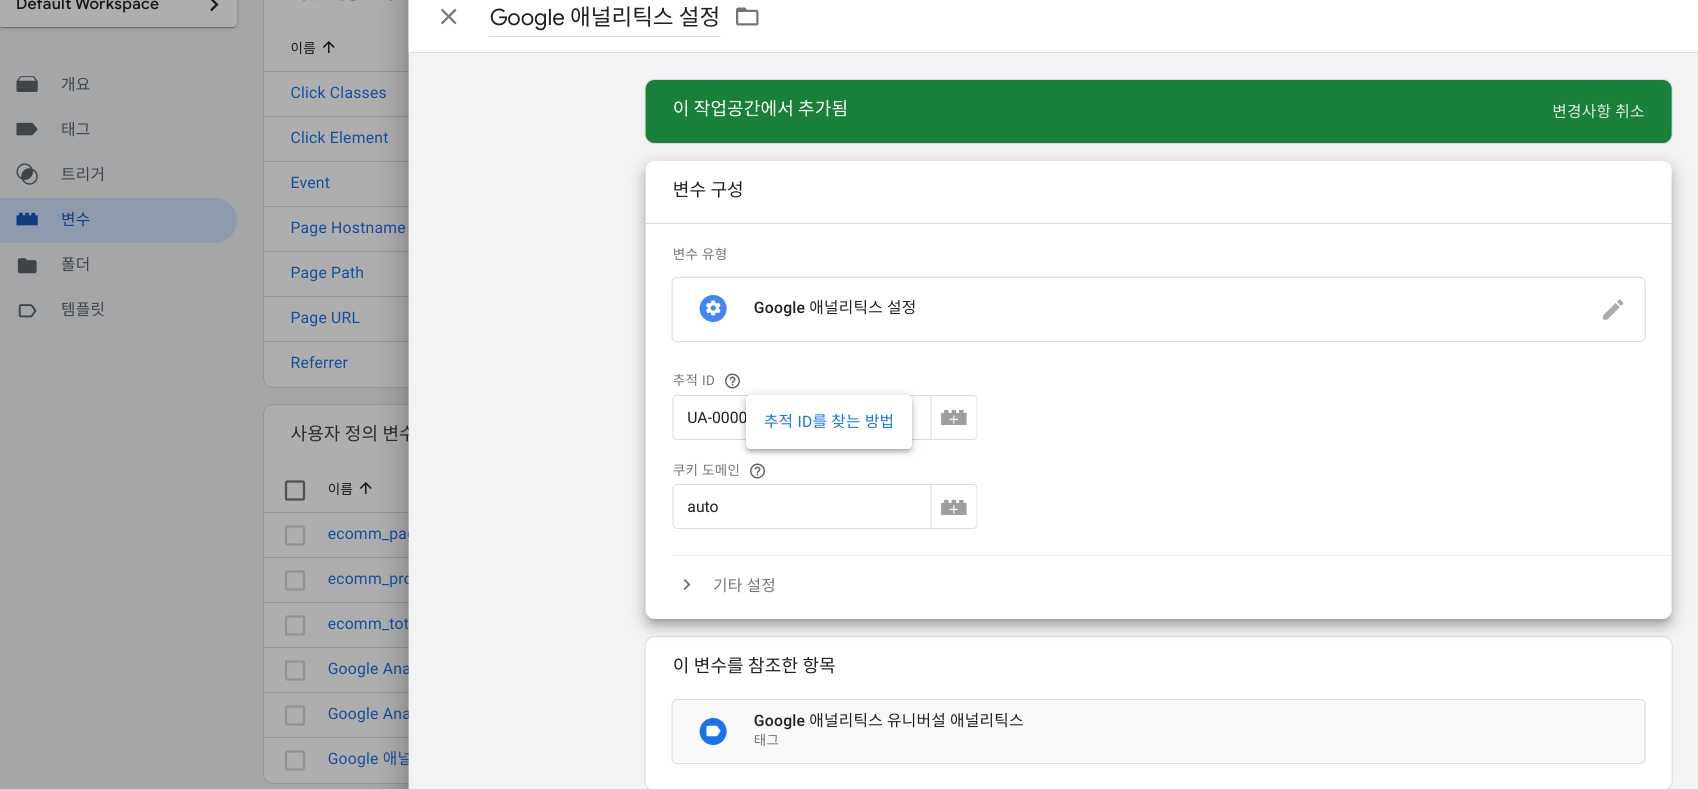Image resolution: width=1698 pixels, height=789 pixels.
Task: Click the 변수 구성 card heading
Action: coord(708,189)
